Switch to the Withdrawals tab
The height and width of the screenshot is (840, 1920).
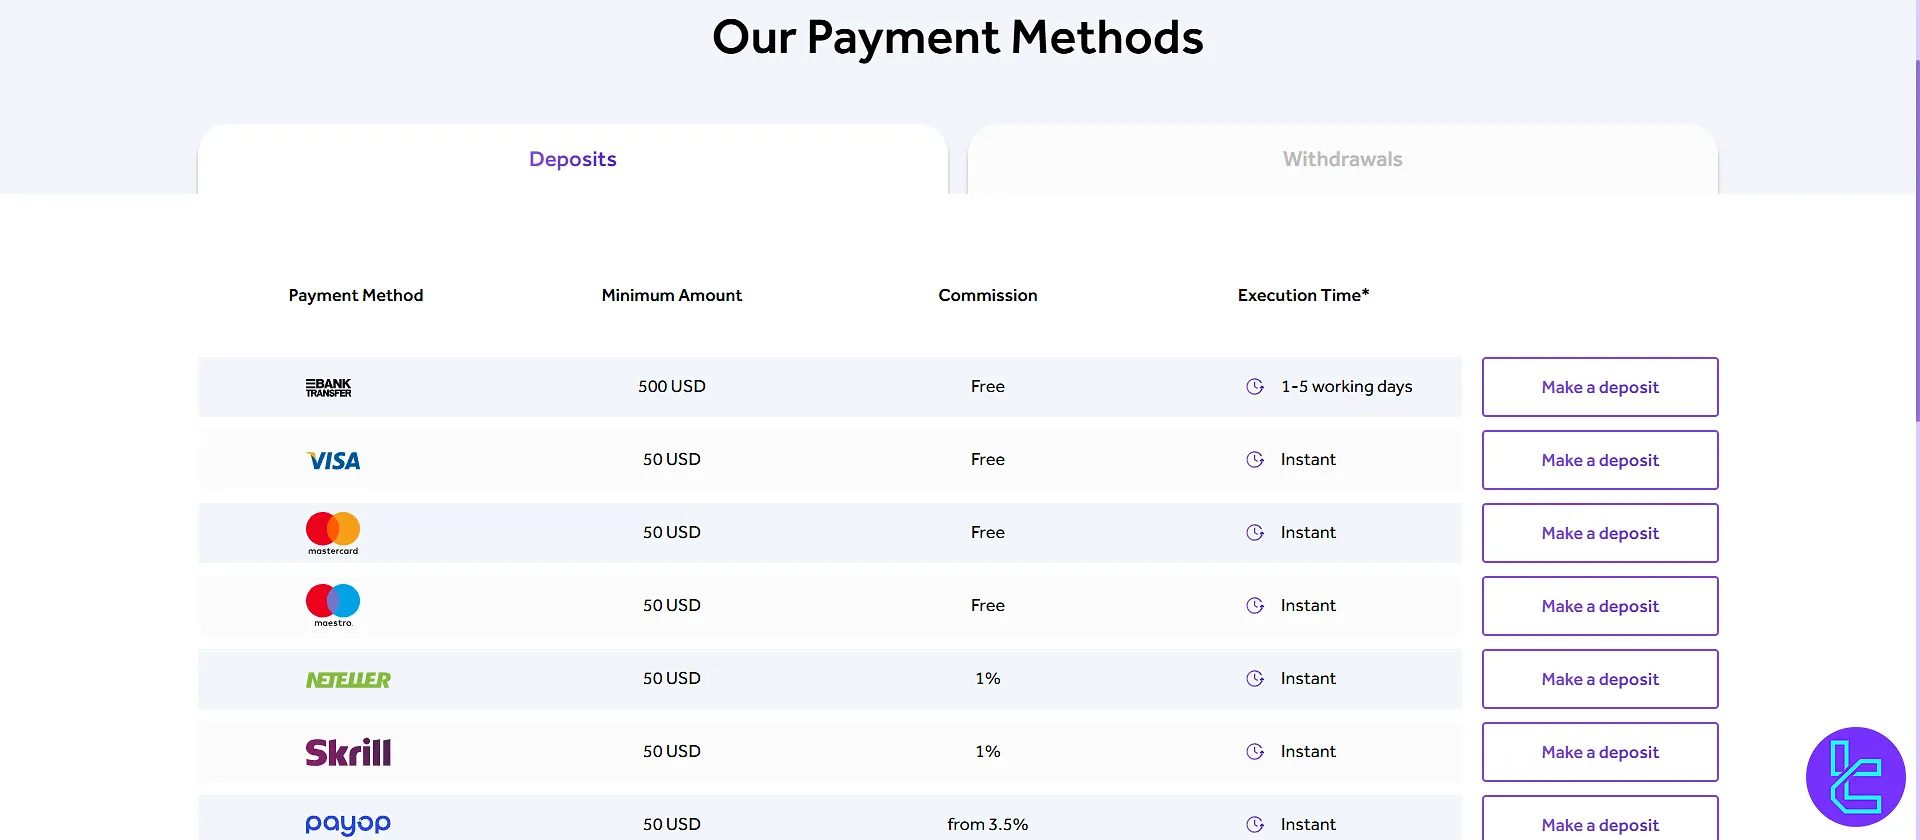(x=1342, y=158)
